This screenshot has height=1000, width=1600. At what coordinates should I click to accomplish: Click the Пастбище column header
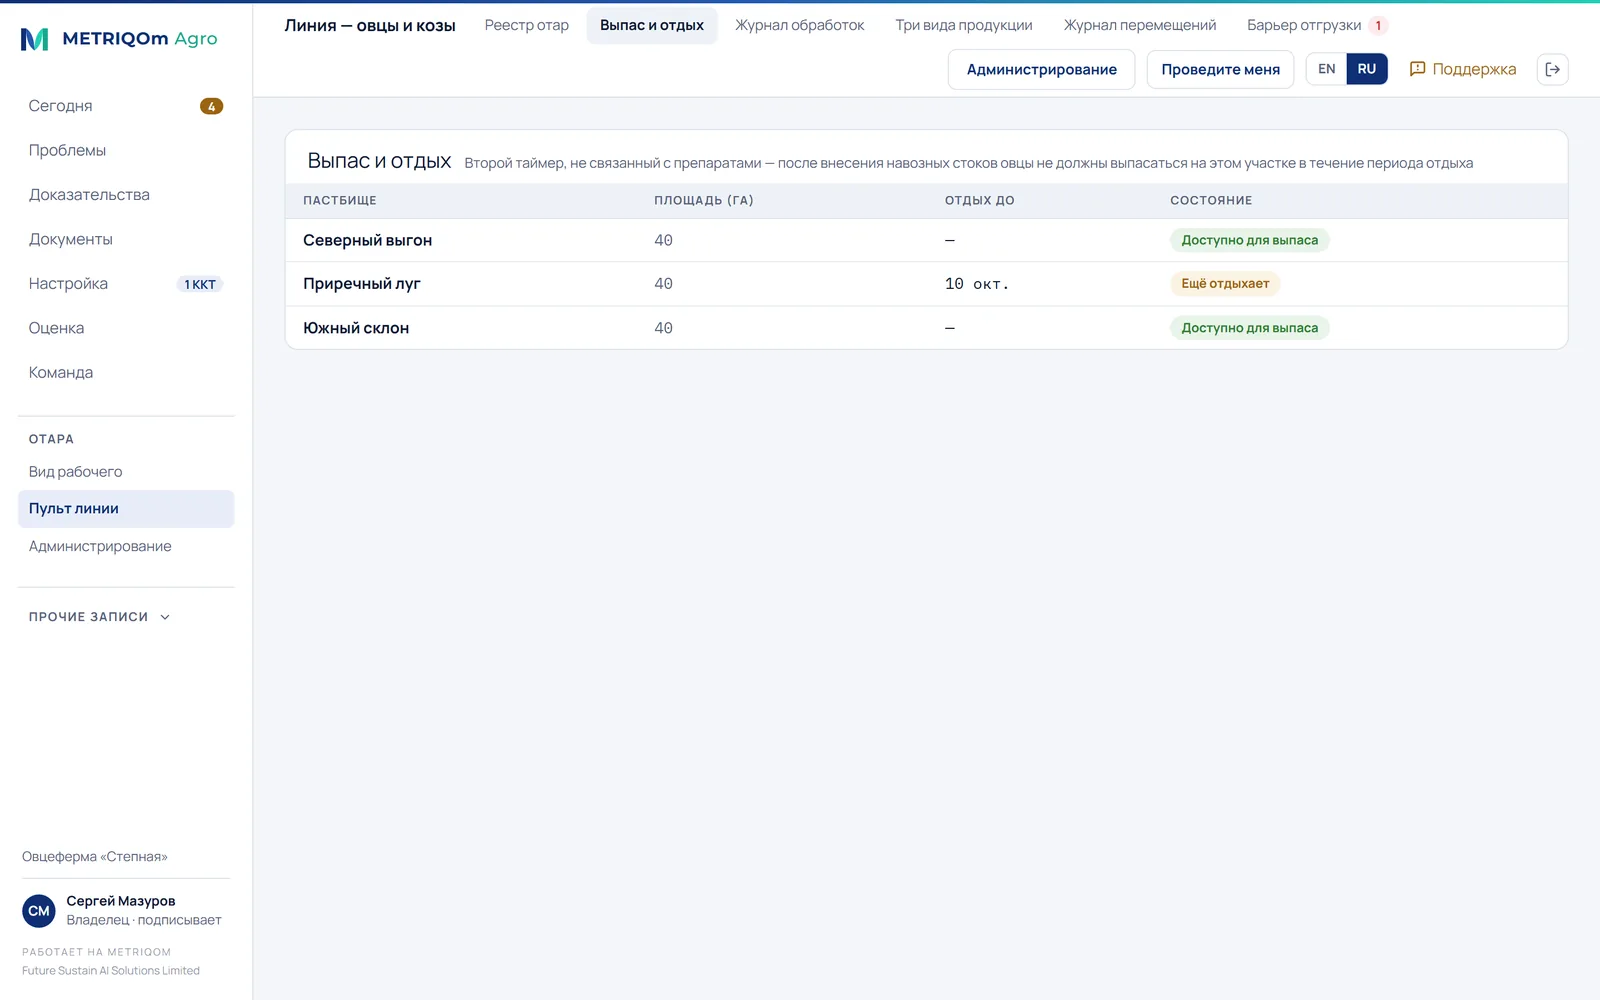point(340,201)
